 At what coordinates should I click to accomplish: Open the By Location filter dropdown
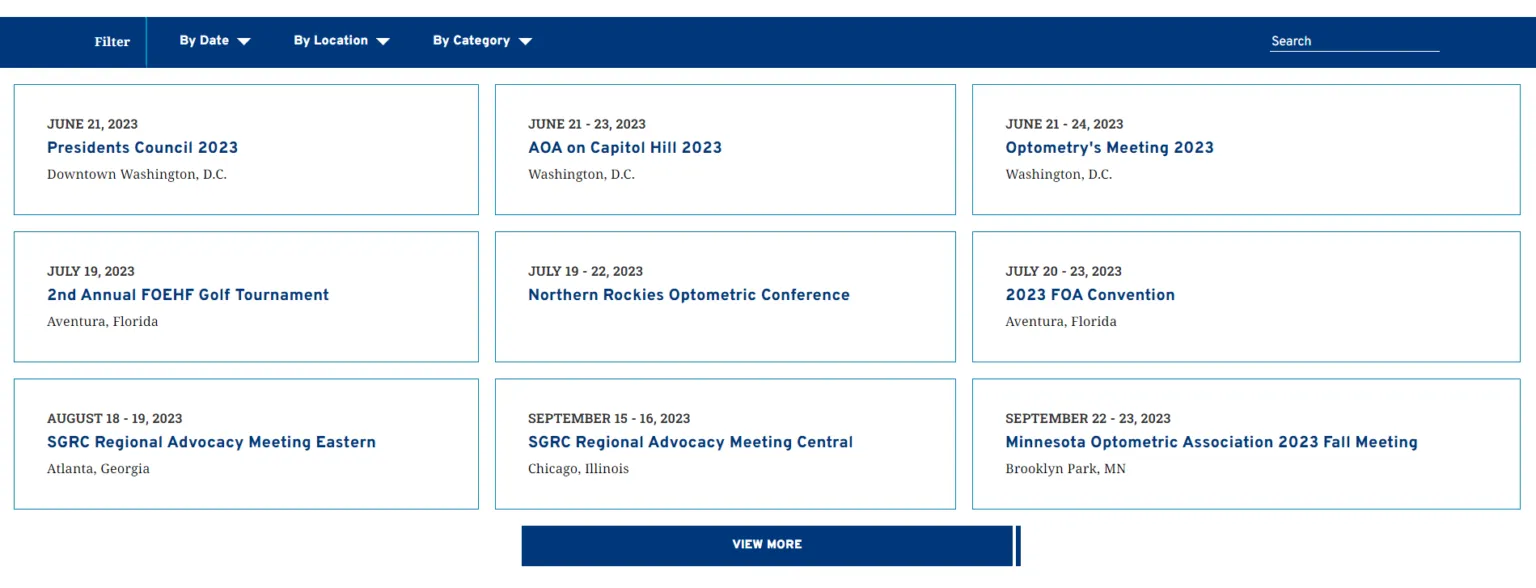(x=341, y=41)
